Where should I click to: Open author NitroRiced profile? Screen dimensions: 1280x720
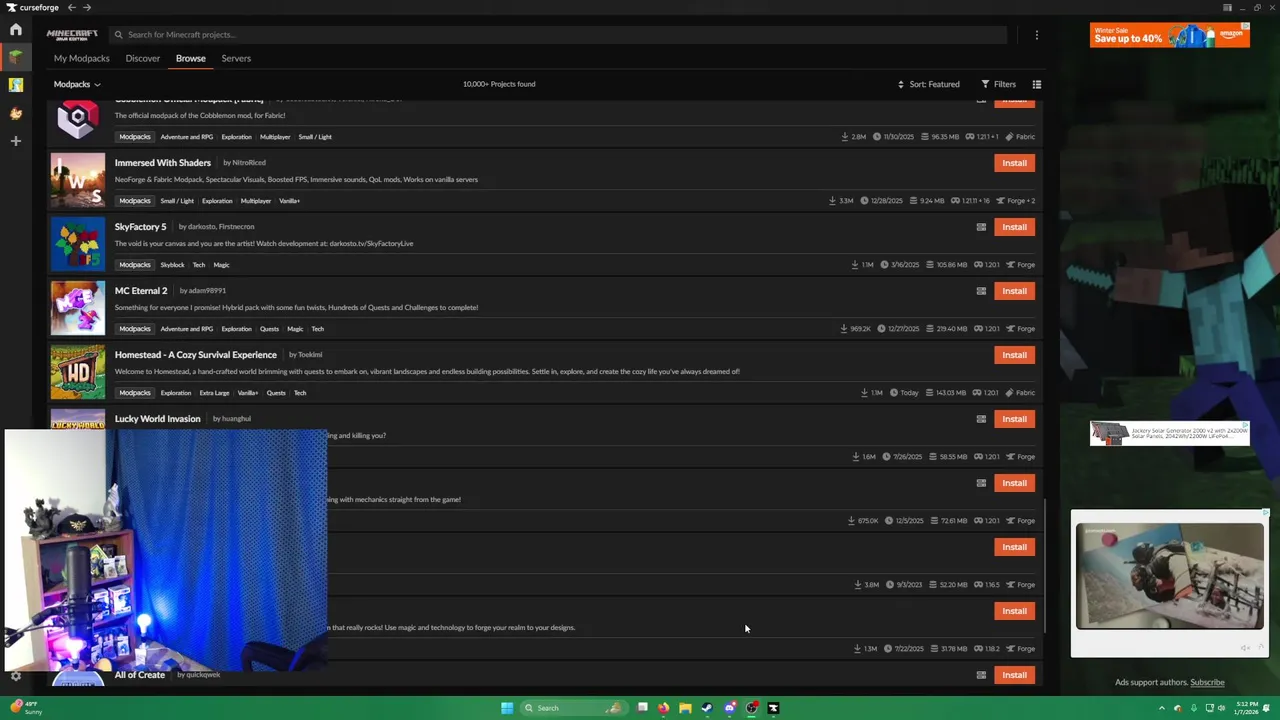click(x=249, y=162)
